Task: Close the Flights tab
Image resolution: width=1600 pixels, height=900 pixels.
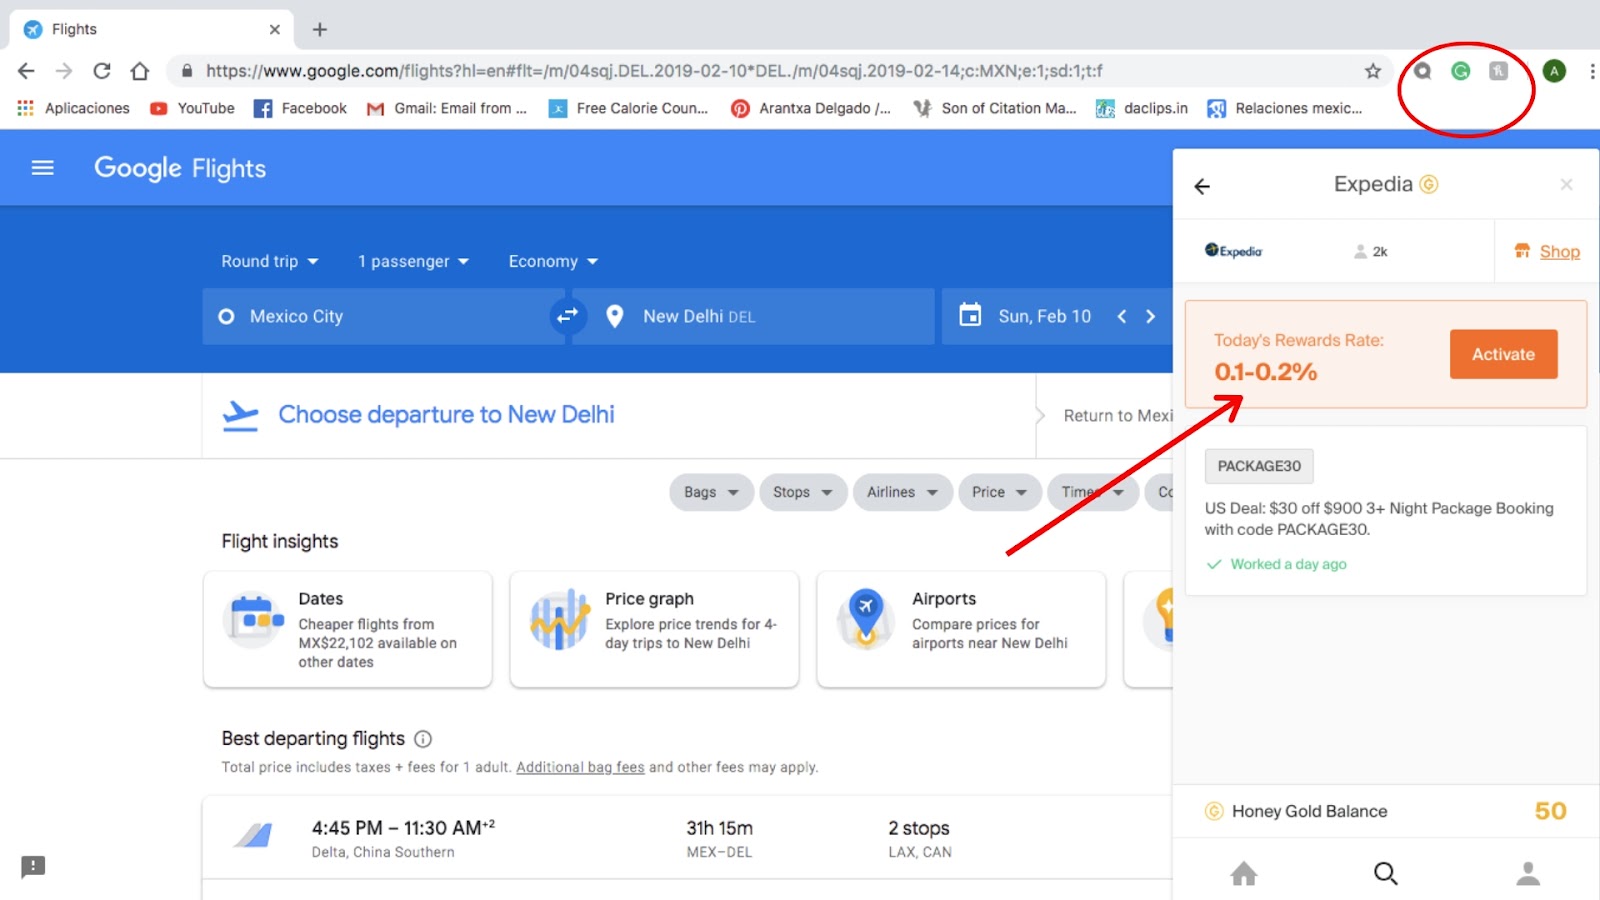Action: pos(275,29)
